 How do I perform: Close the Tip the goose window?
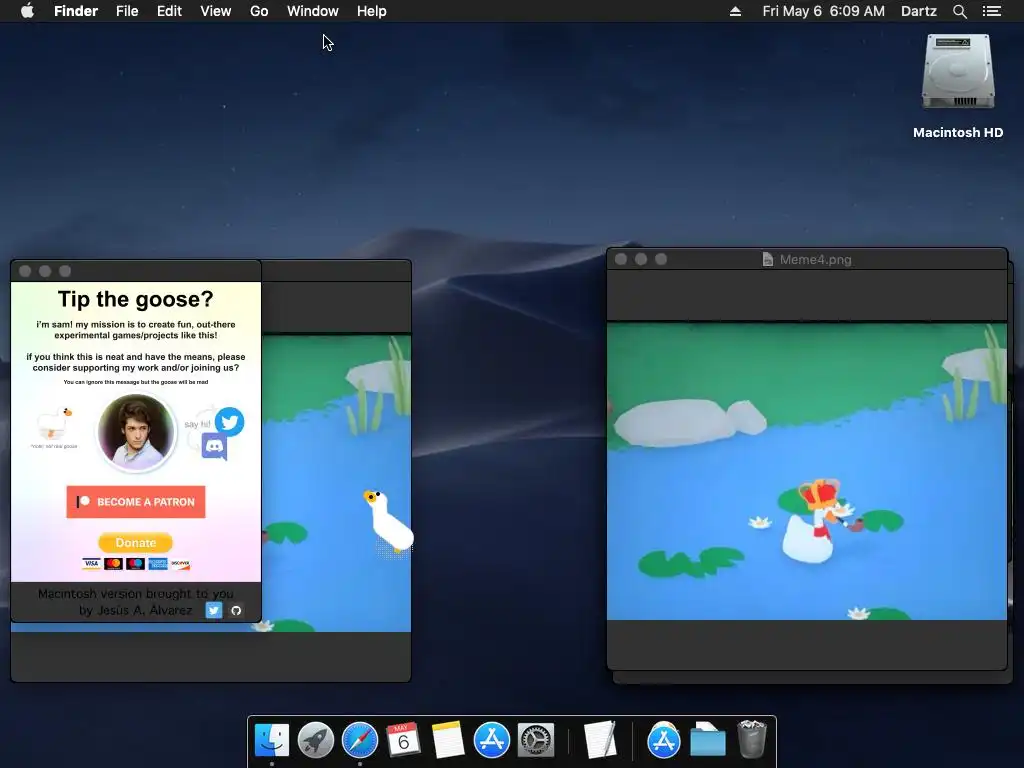[25, 271]
